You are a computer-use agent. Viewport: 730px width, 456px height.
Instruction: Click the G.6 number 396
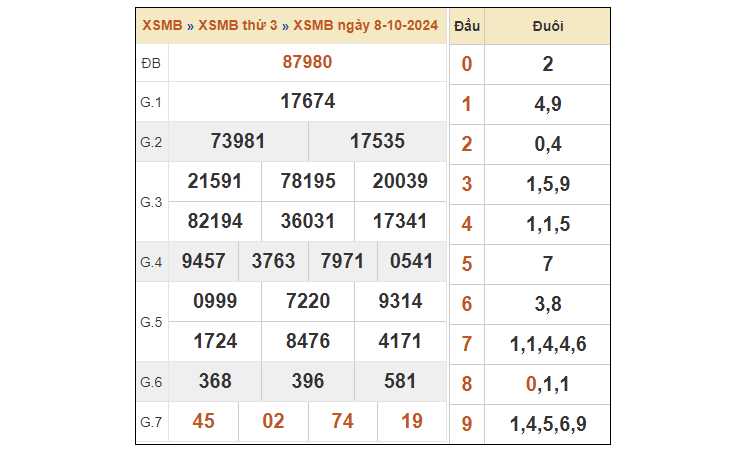tap(307, 381)
